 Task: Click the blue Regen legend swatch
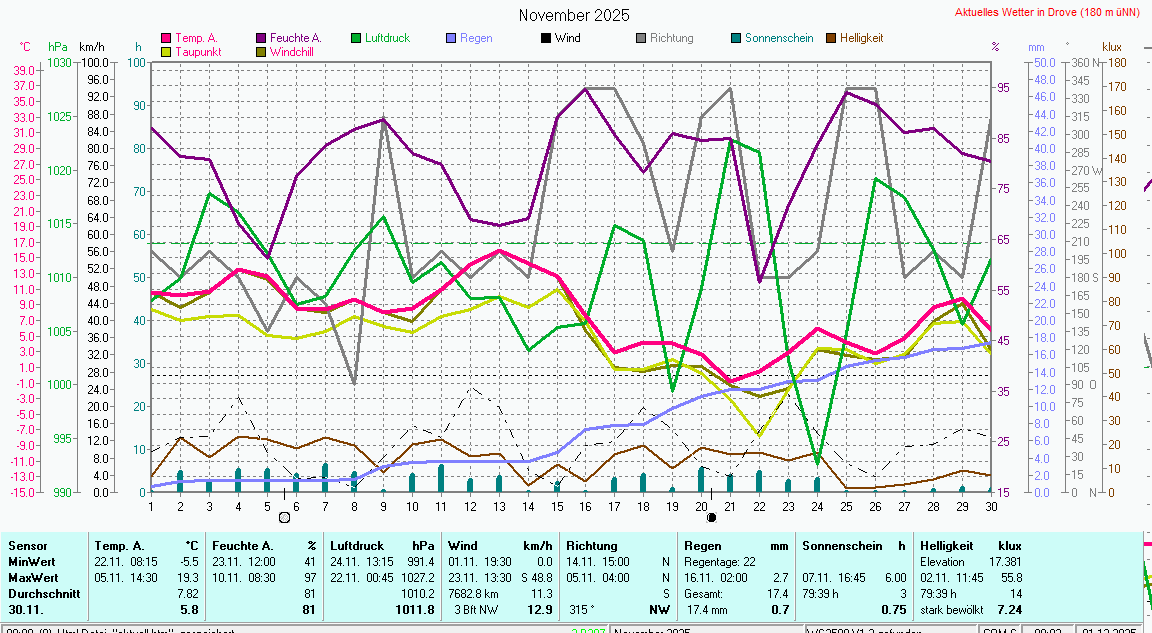tap(451, 38)
